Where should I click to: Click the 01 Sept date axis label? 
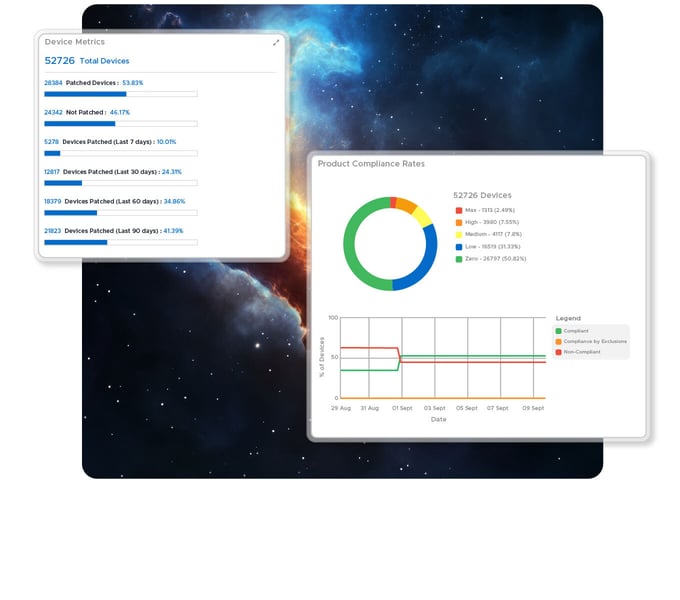coord(402,408)
